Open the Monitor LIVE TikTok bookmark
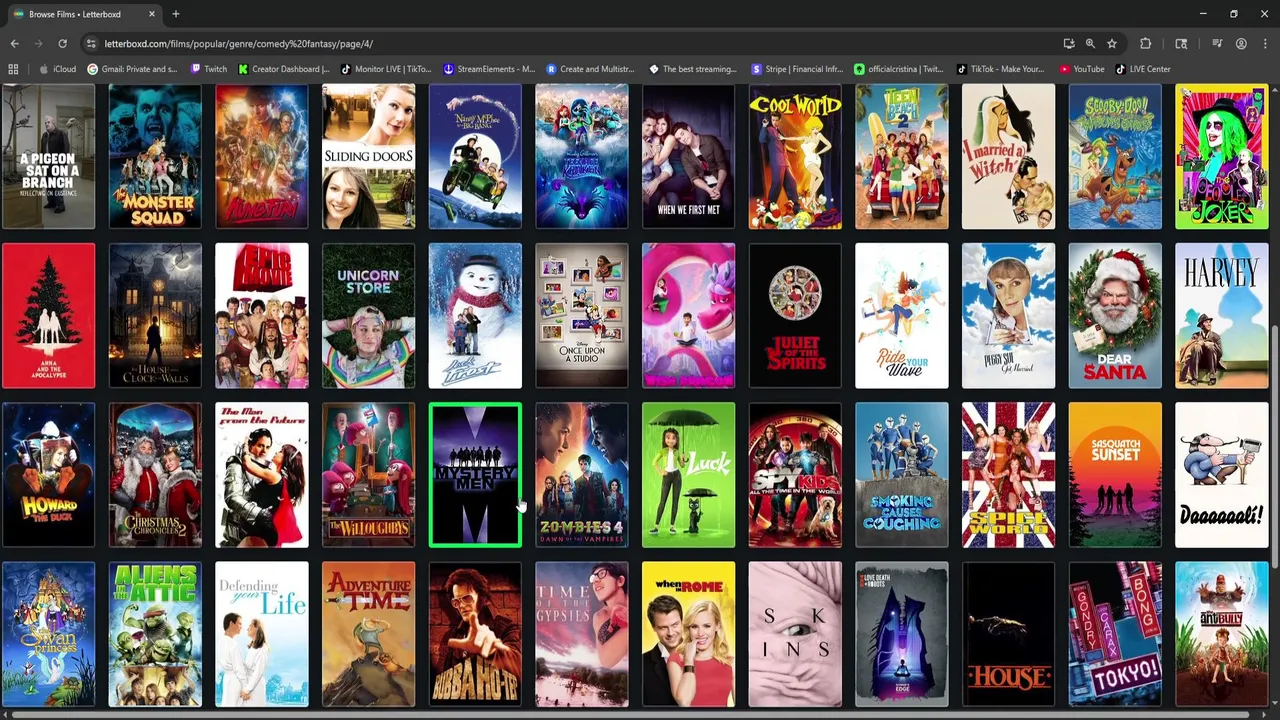1280x720 pixels. 386,69
